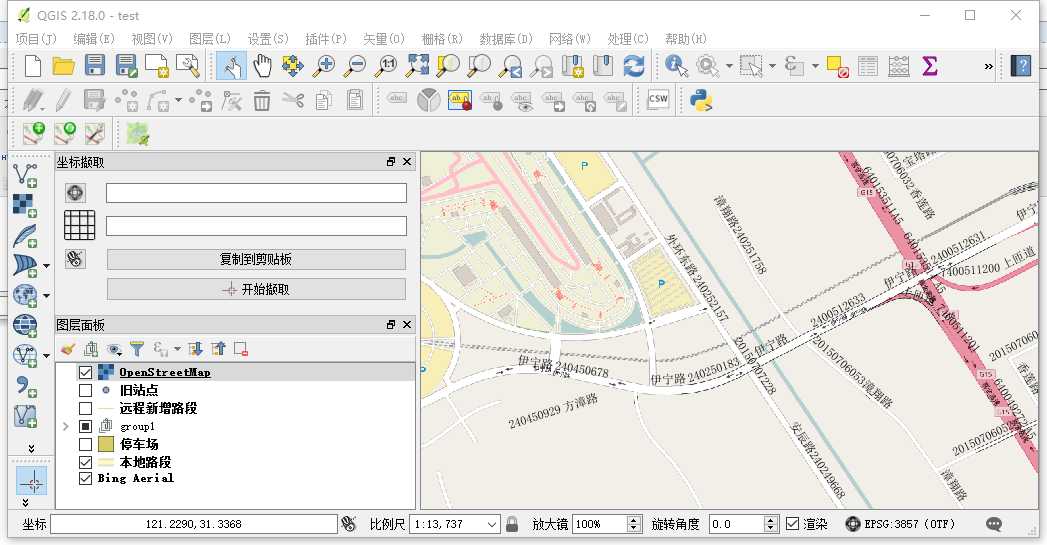
Task: Open identify options dropdown arrow
Action: [728, 65]
